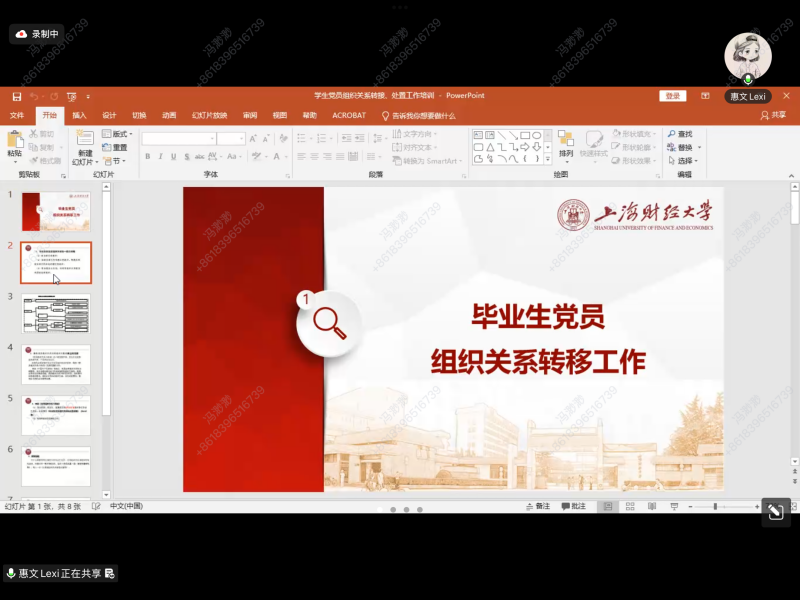
Task: Click Tell me what to do search box
Action: click(x=419, y=116)
